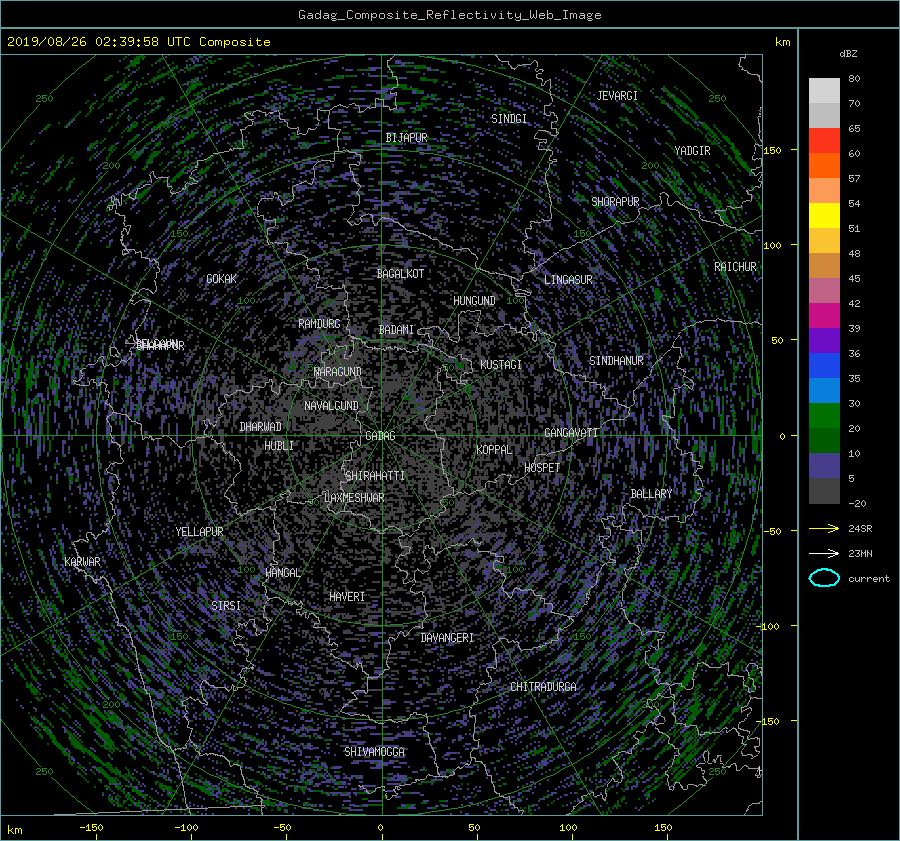Click the GOKAK city label
Viewport: 900px width, 841px height.
point(221,279)
